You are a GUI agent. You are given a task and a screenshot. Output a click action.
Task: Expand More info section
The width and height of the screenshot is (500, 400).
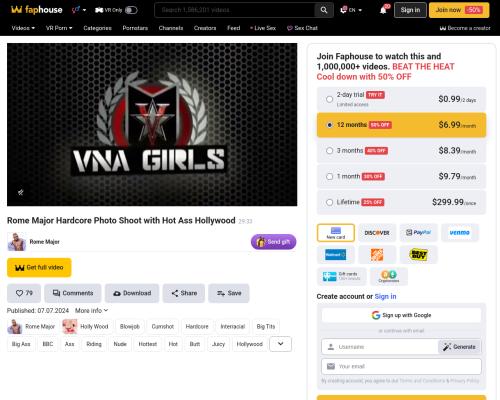[91, 310]
